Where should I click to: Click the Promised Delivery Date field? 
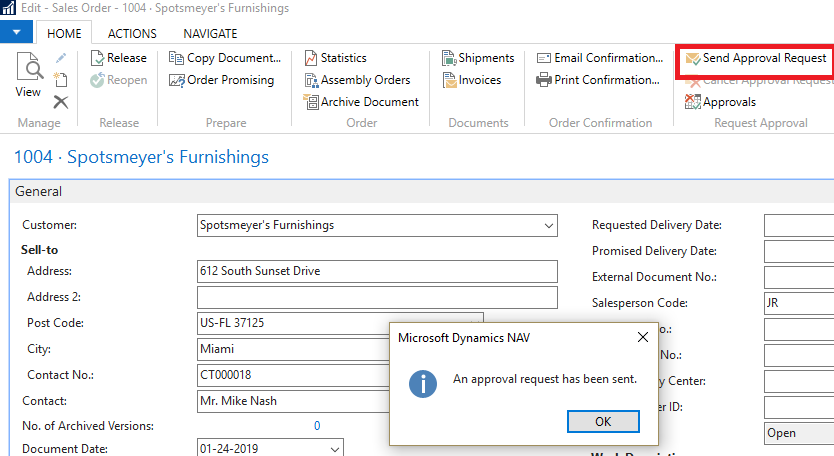click(799, 251)
